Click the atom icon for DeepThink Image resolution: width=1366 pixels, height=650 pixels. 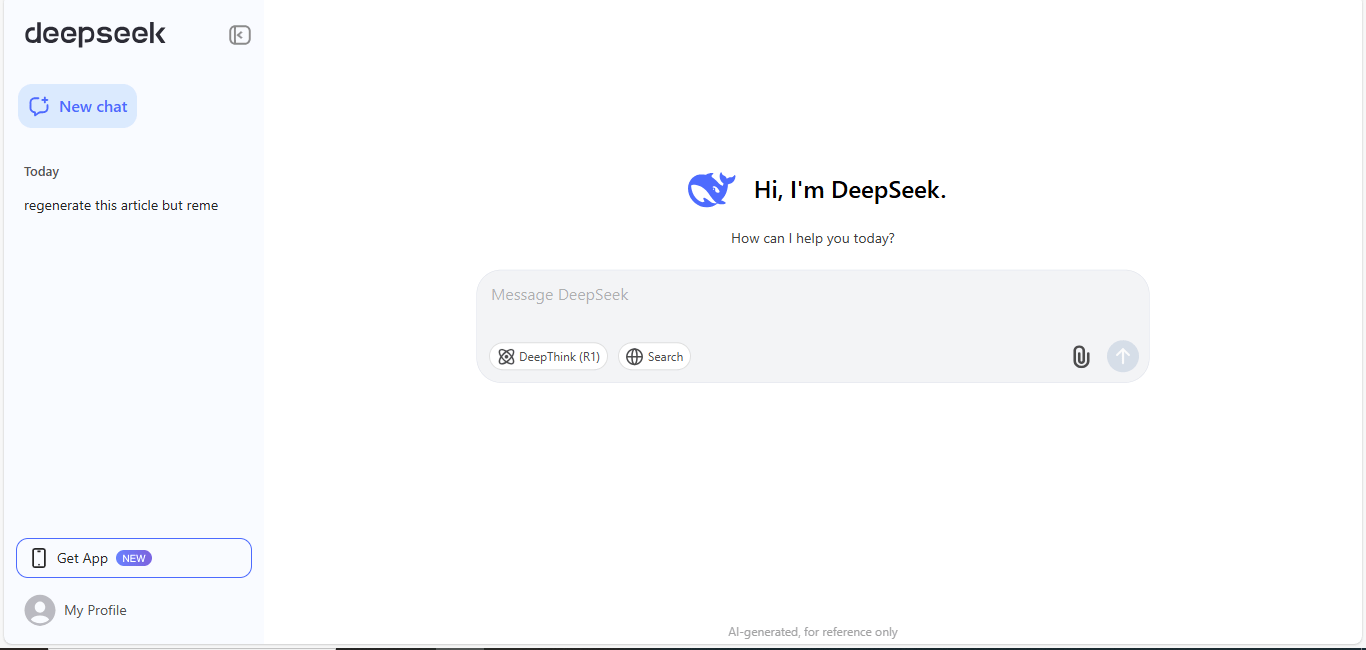(506, 357)
